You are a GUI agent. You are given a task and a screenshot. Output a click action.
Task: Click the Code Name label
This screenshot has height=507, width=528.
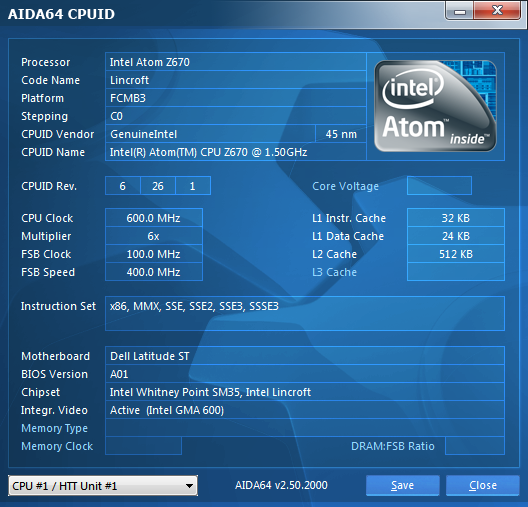point(51,80)
